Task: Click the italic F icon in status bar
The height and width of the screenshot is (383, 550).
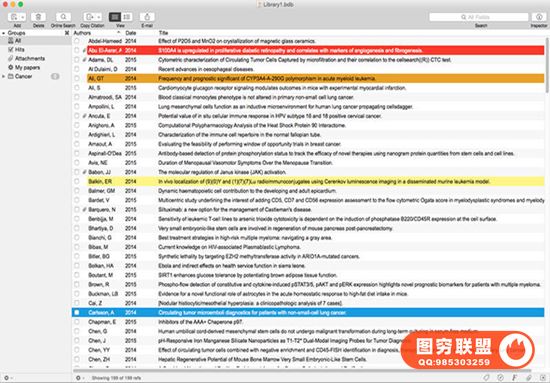Action: coord(514,377)
